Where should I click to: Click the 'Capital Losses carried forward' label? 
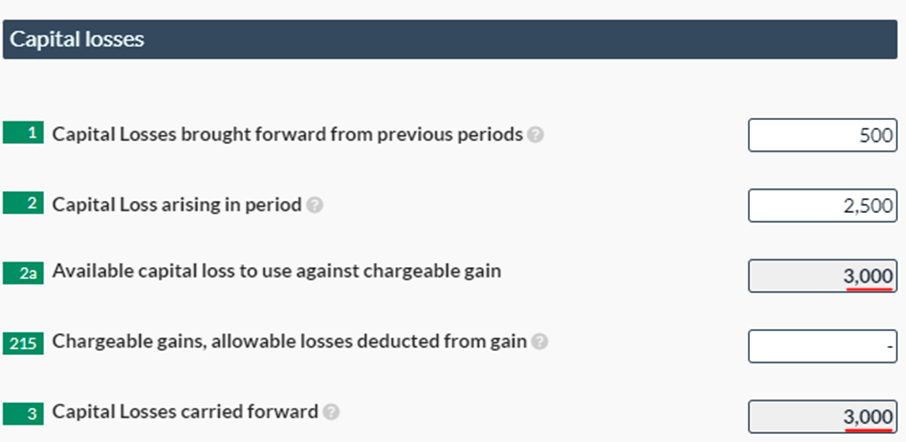pyautogui.click(x=185, y=411)
